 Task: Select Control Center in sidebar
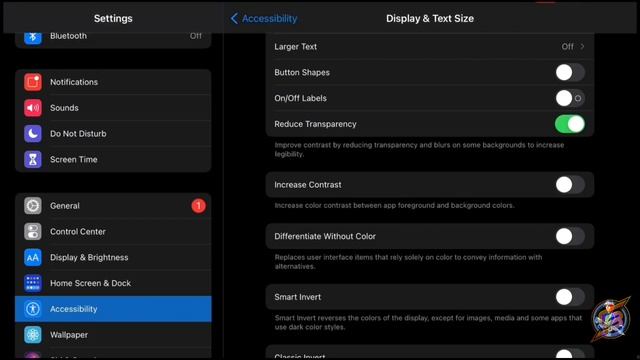[113, 231]
